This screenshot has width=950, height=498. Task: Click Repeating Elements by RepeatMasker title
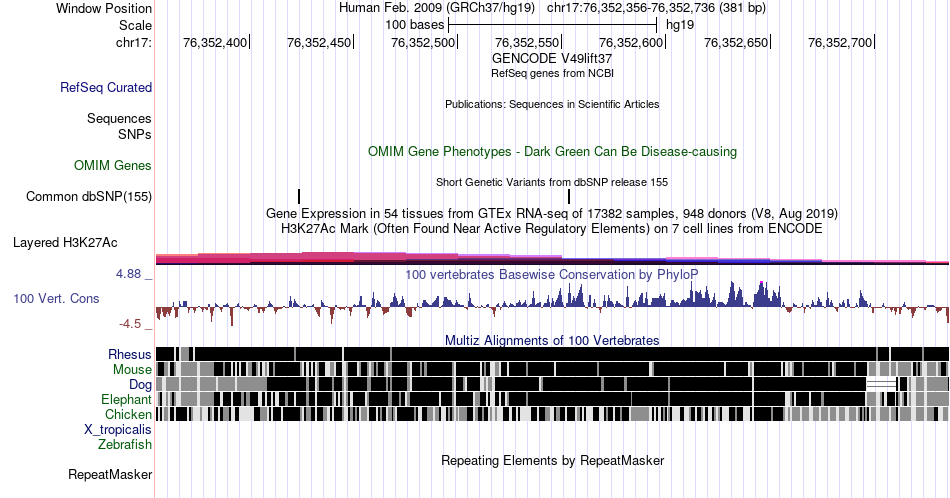tap(552, 460)
